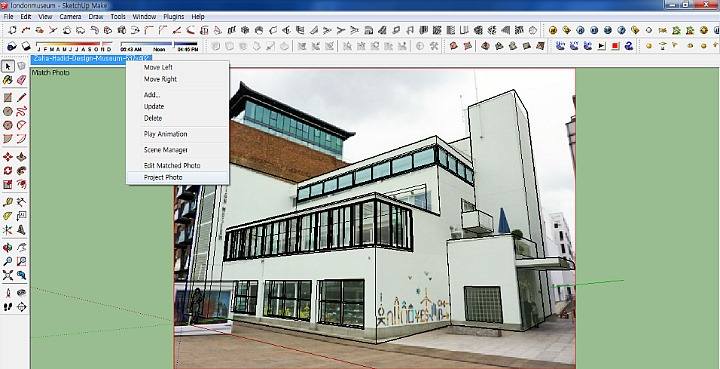The width and height of the screenshot is (720, 369).
Task: Select the Freehand squiggle tool
Action: [x=22, y=111]
